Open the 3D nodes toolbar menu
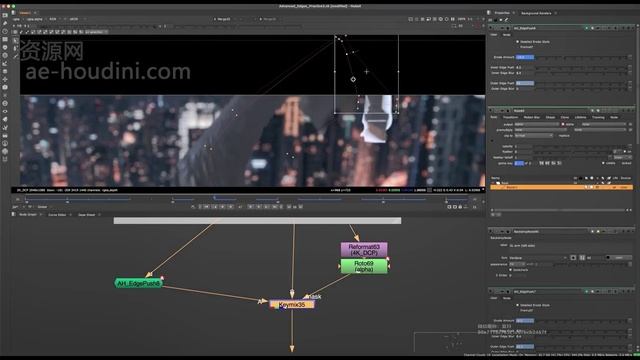Screen dimensions: 640x360 click(5, 87)
